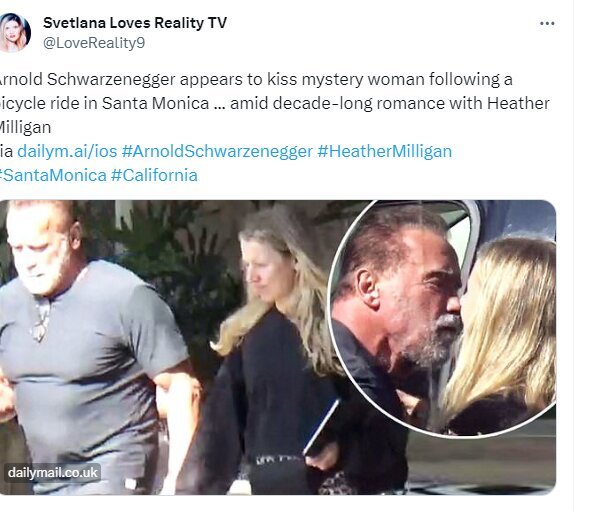Click the words 'Heather' at end of second line
This screenshot has height=511, width=589.
point(518,103)
